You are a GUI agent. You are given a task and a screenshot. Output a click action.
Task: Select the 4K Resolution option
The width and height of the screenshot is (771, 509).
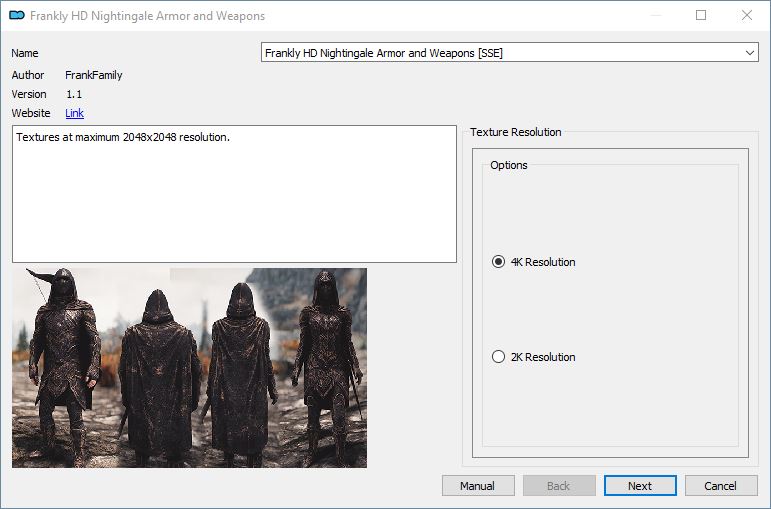coord(534,262)
